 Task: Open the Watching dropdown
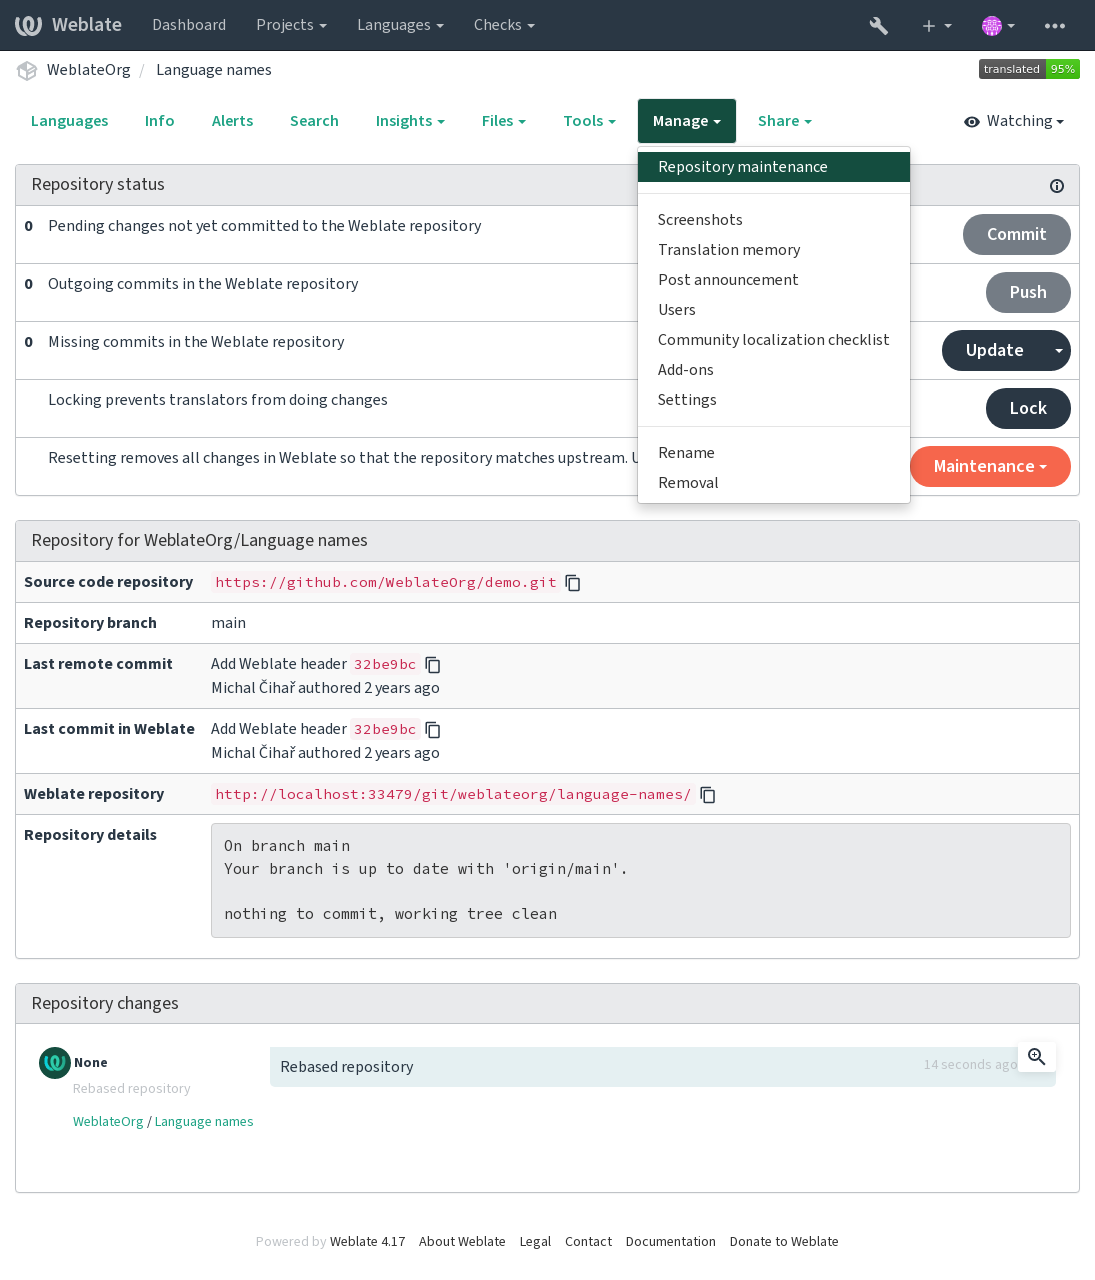tap(1014, 121)
